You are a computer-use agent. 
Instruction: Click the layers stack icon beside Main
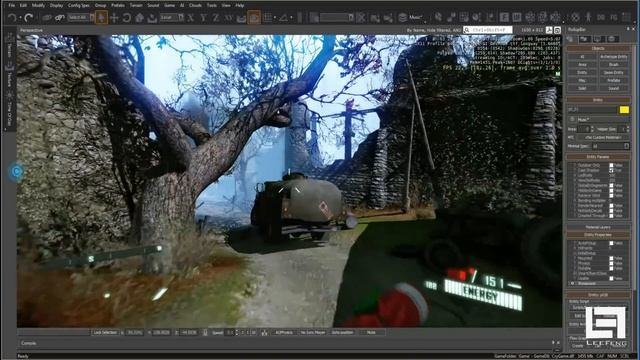402,18
